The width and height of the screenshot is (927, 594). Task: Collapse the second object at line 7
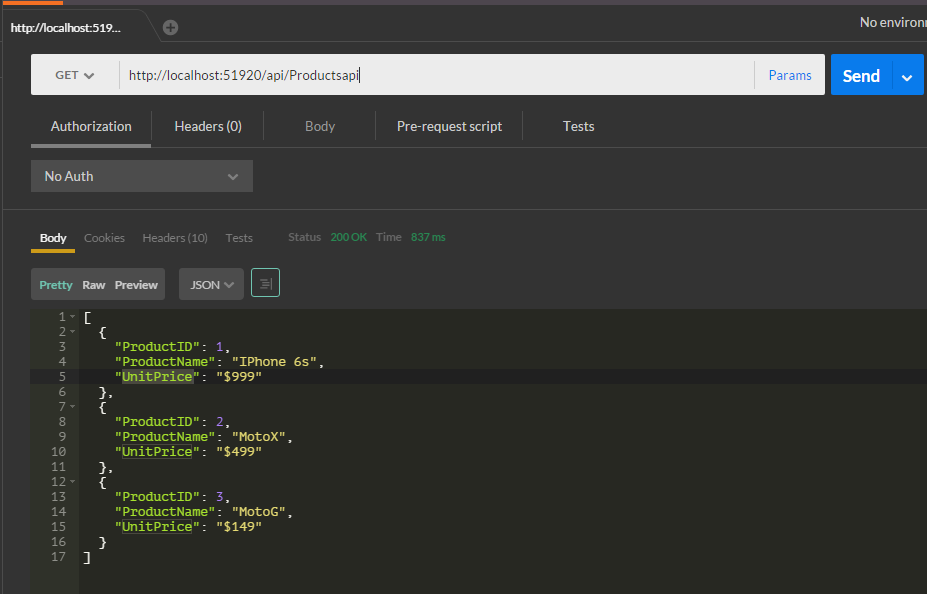[x=72, y=407]
